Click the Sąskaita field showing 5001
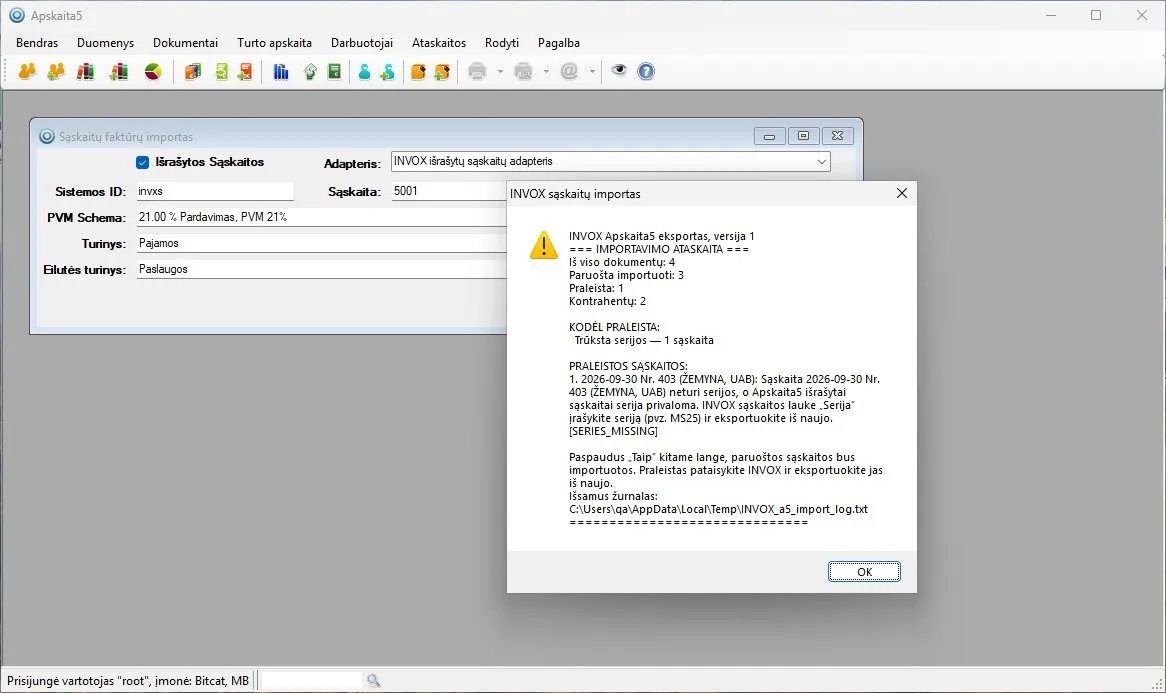 tap(449, 191)
